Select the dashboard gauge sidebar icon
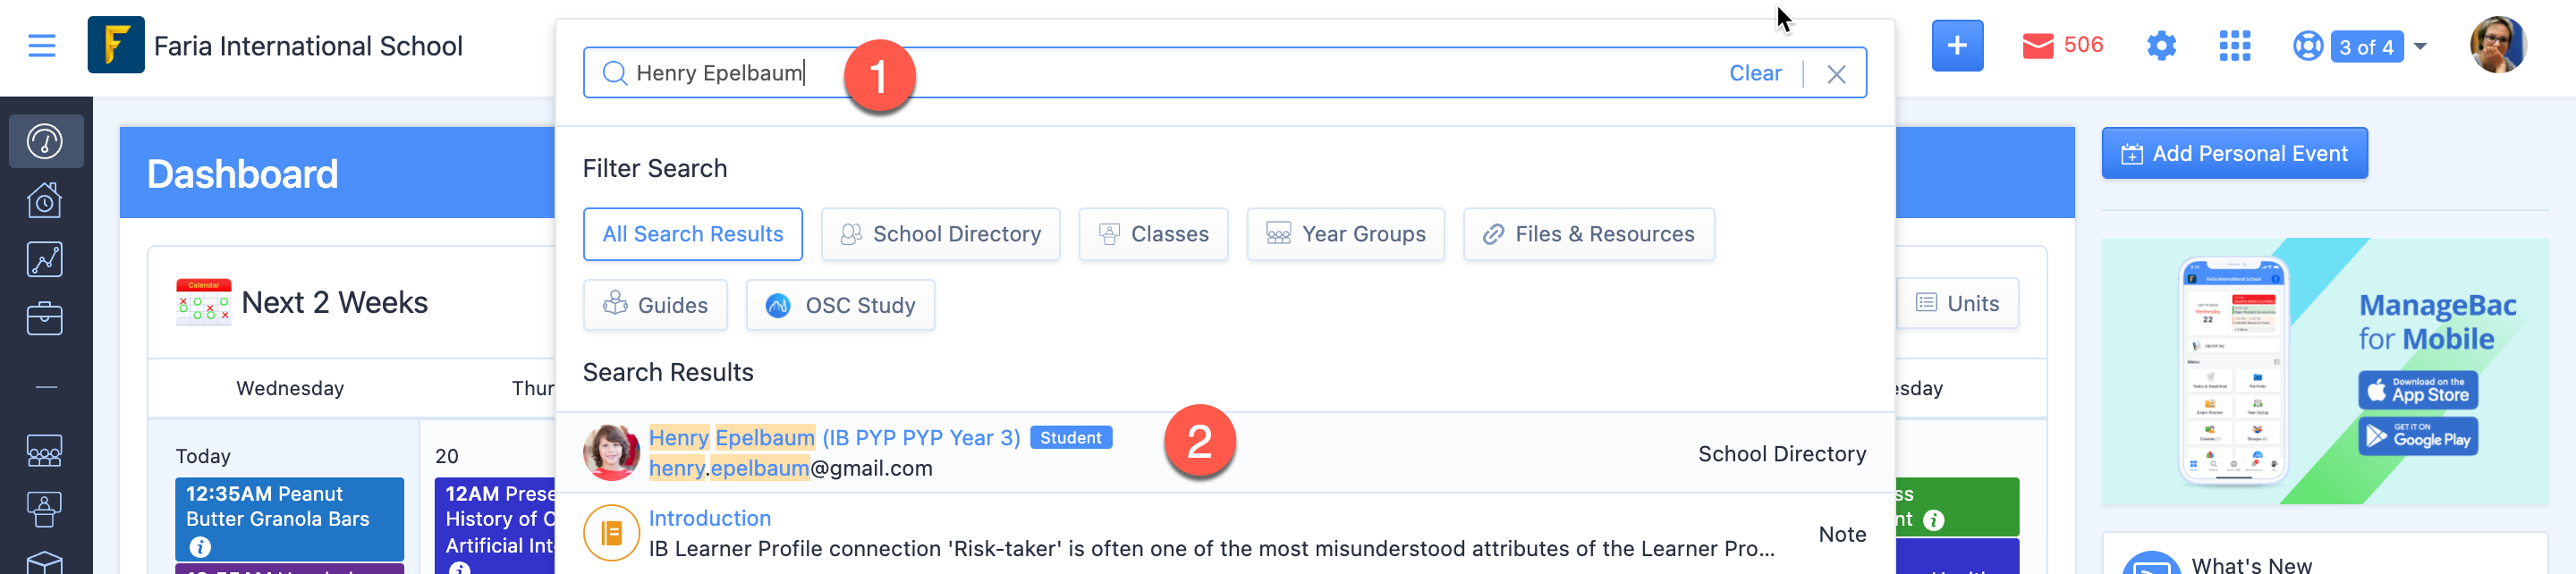 pos(45,141)
